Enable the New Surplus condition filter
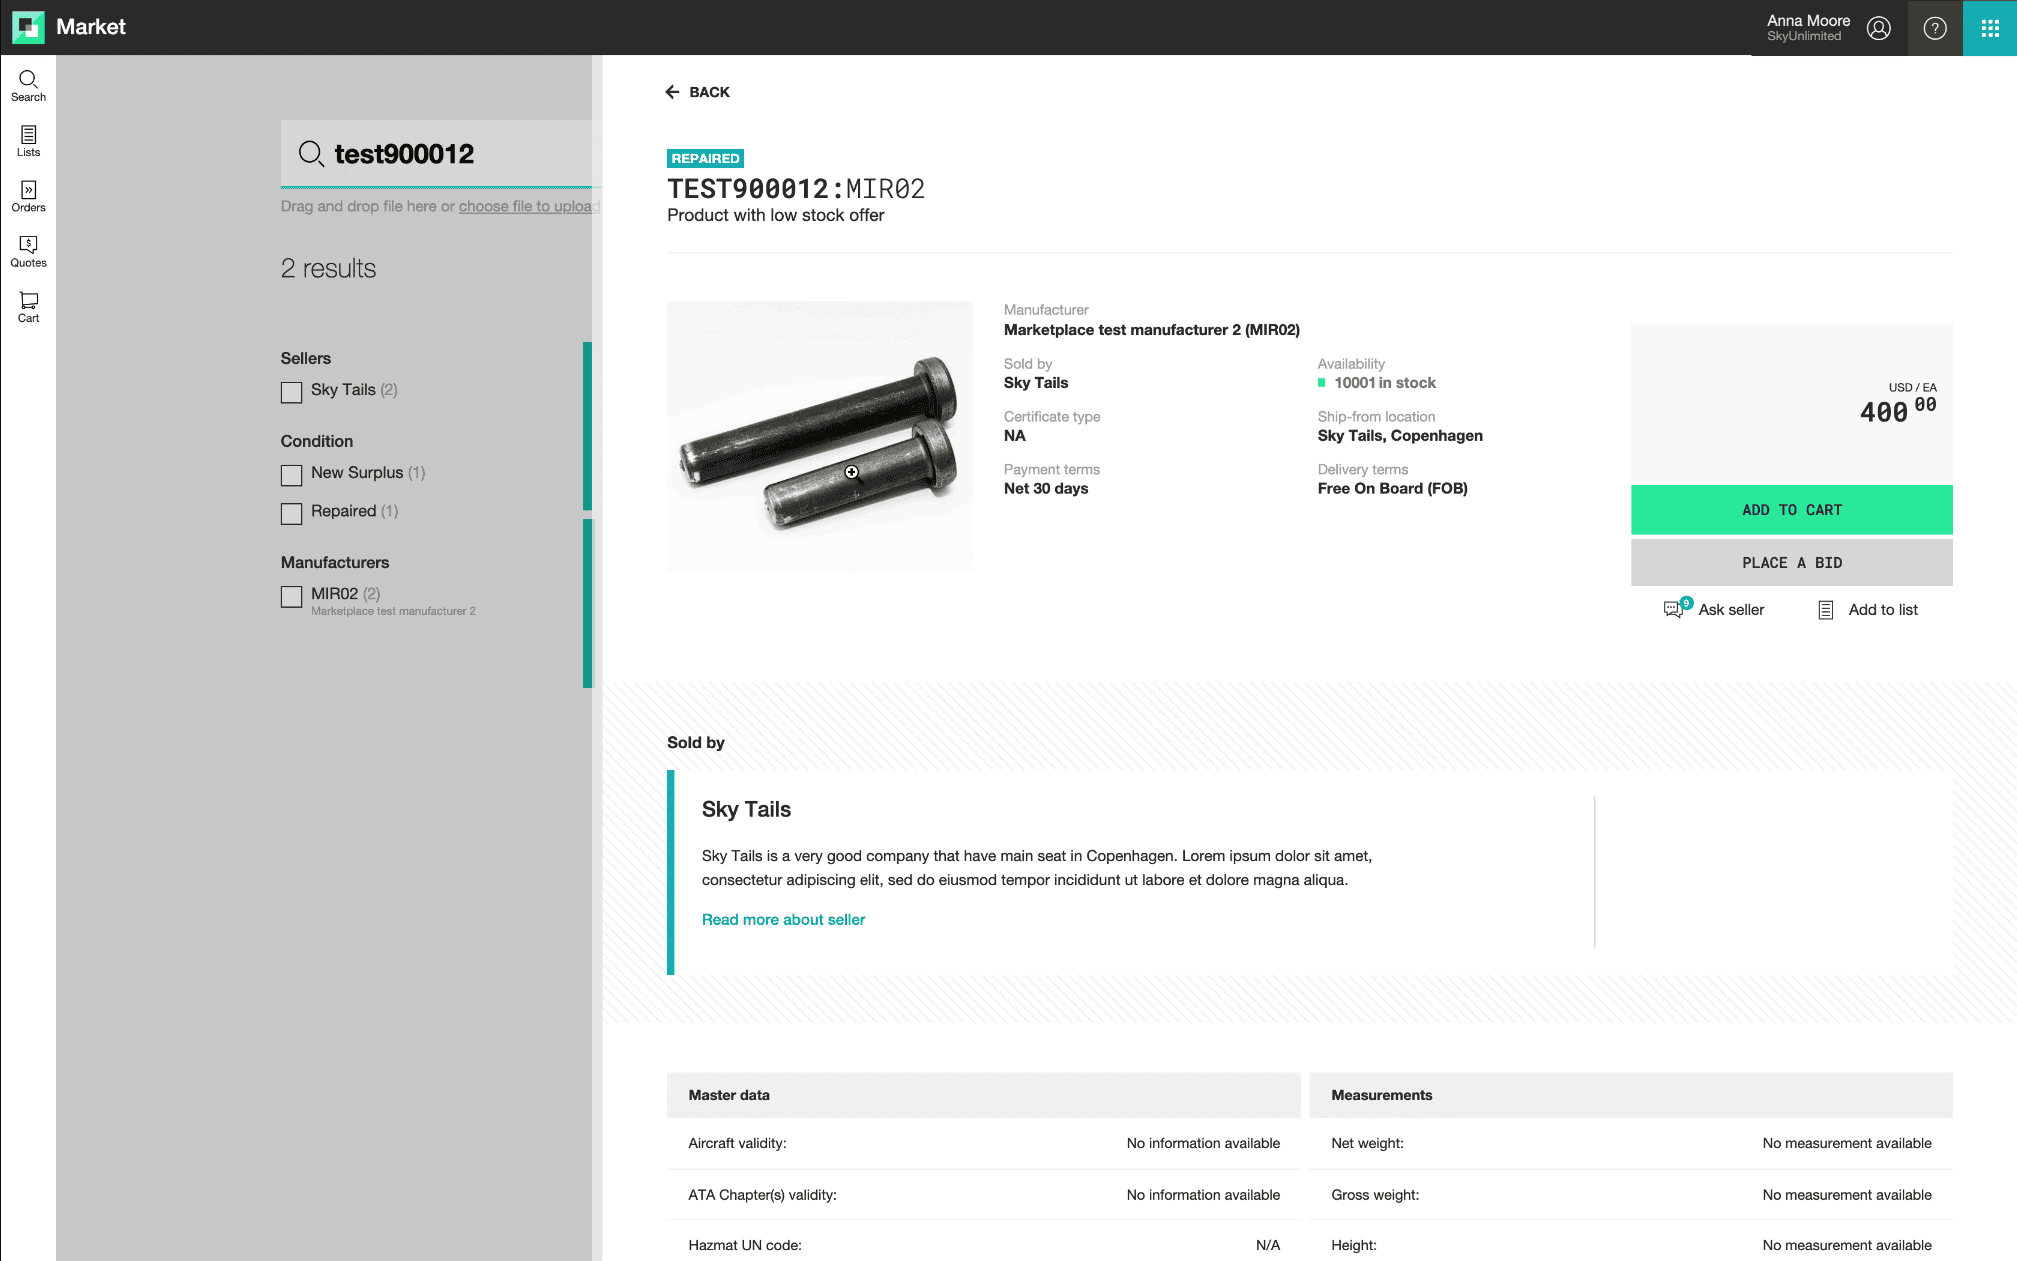The width and height of the screenshot is (2017, 1261). point(291,474)
